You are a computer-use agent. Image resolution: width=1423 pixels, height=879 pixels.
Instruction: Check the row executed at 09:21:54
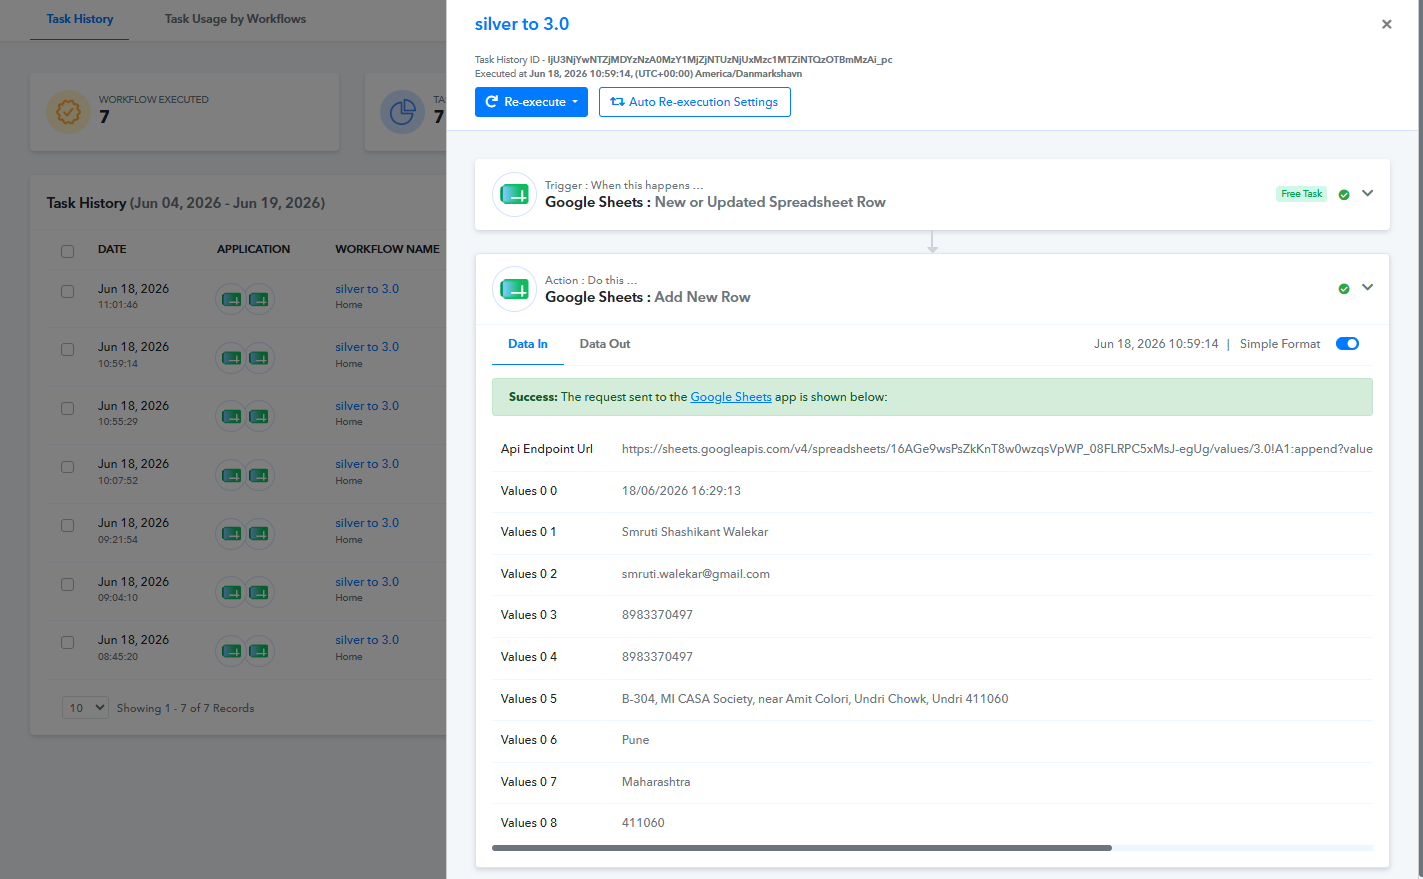[x=68, y=525]
